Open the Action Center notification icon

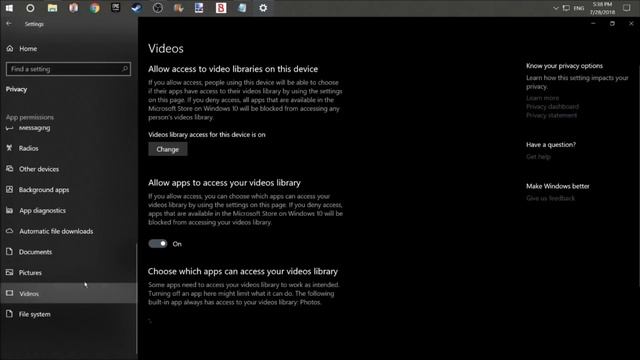(627, 8)
